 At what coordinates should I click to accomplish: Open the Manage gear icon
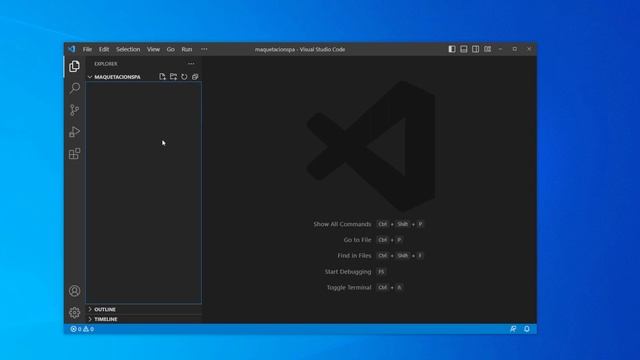74,313
